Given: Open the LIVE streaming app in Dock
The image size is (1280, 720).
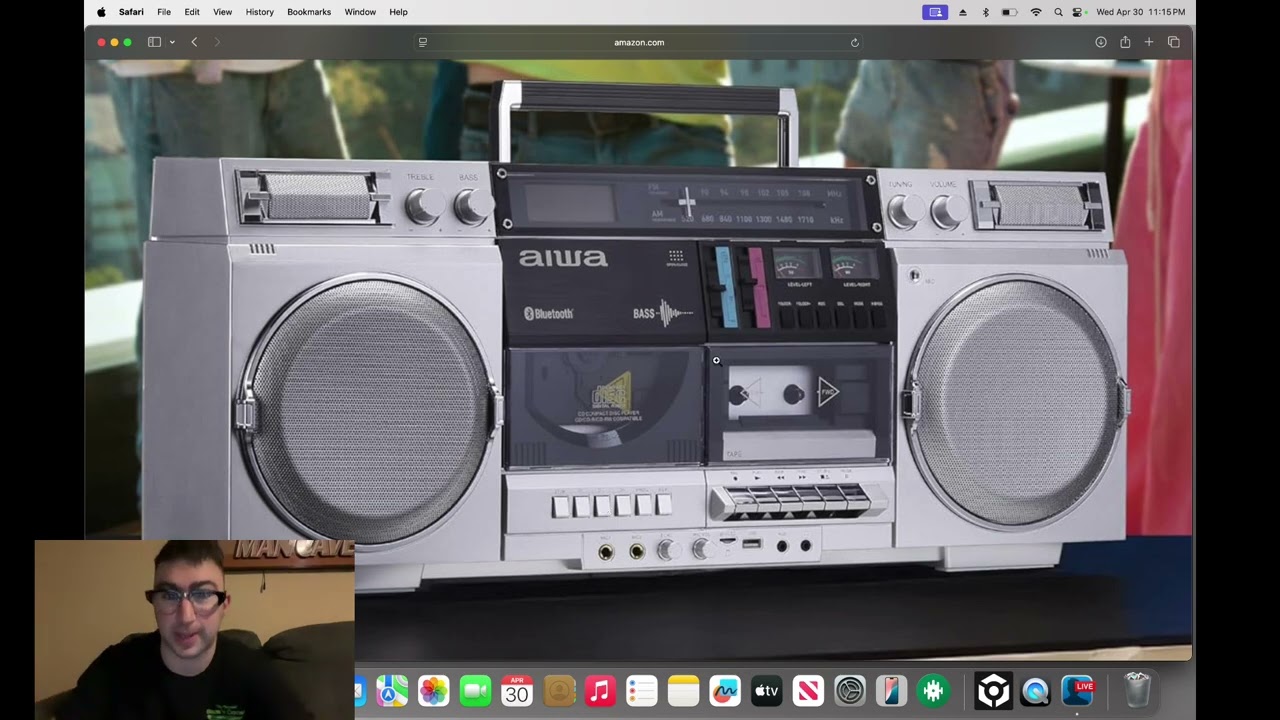Looking at the screenshot, I should (x=1078, y=690).
